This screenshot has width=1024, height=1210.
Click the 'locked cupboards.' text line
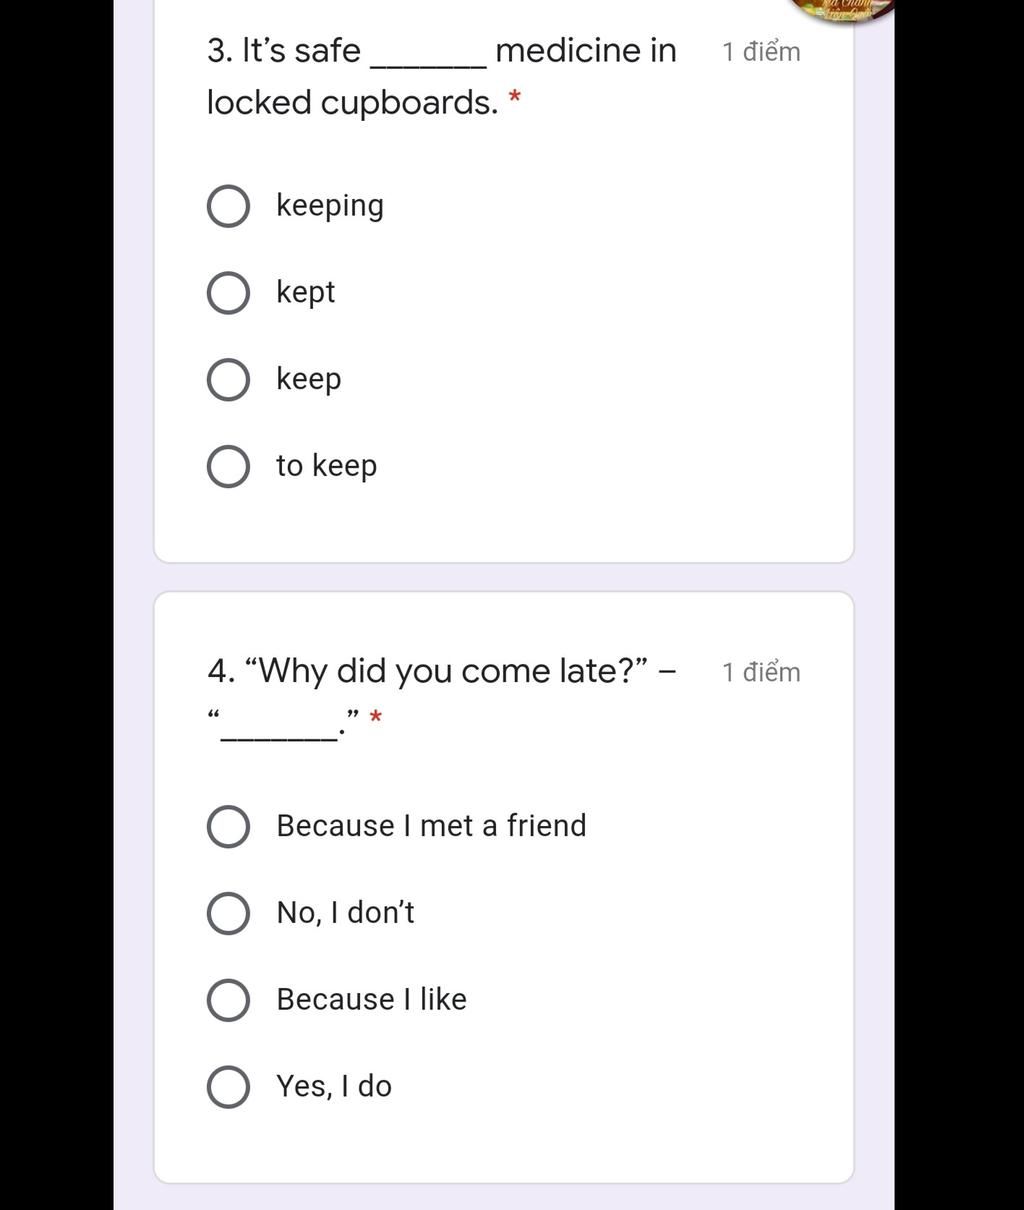[352, 103]
